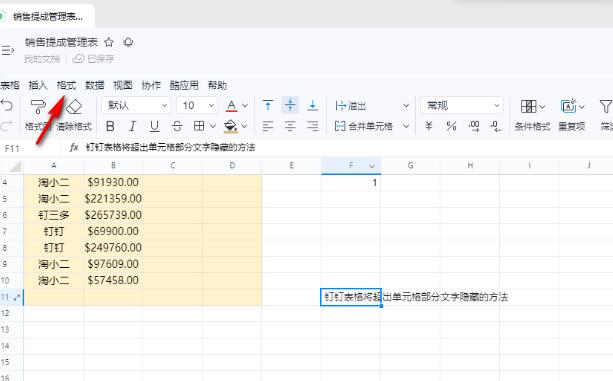Click the 我的文档 link
Screen dimensions: 613x381
pyautogui.click(x=42, y=59)
